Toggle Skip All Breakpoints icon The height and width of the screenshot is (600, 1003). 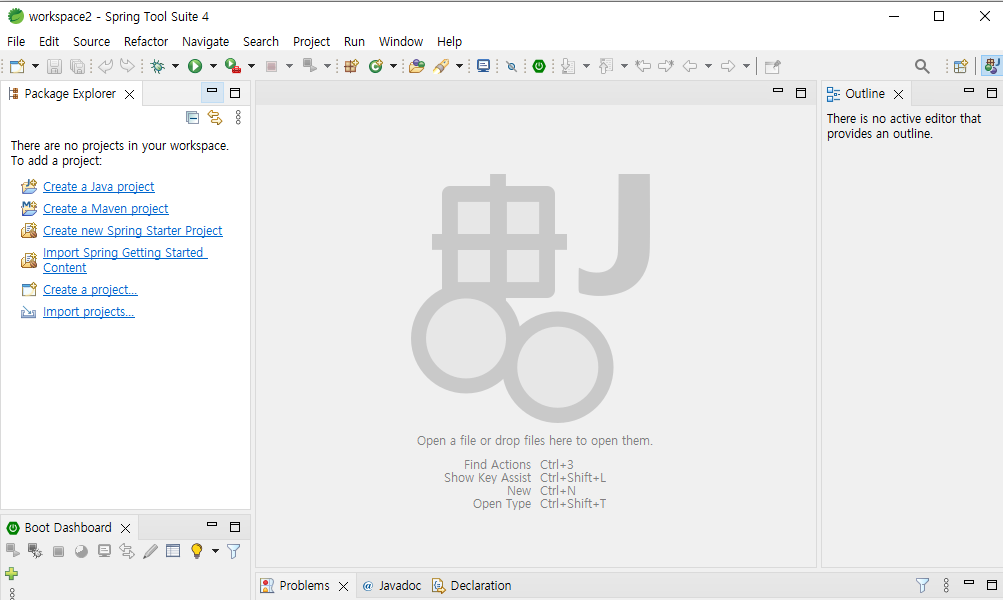coord(511,67)
